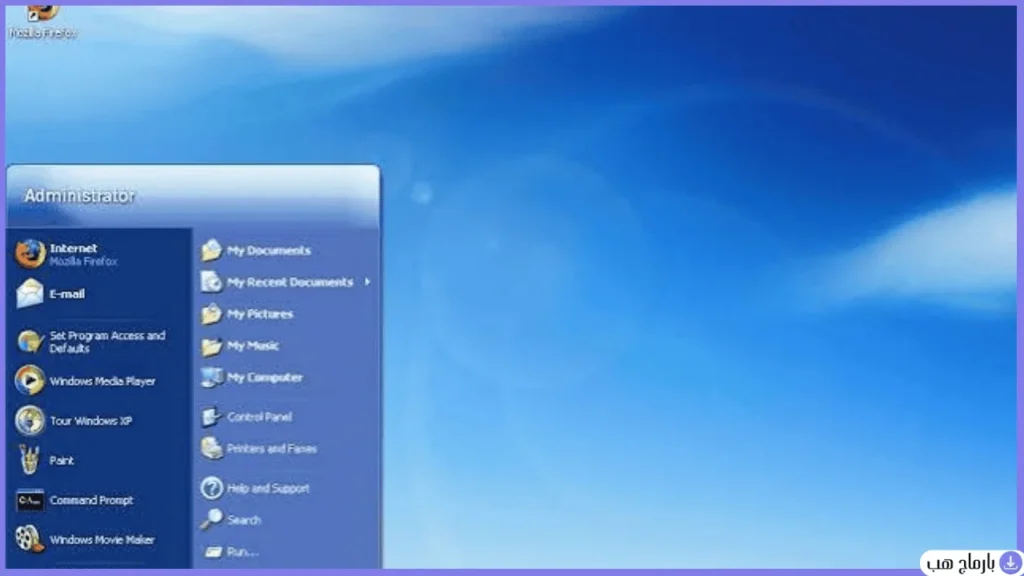Choose the Tour Windows XP label

(x=91, y=421)
